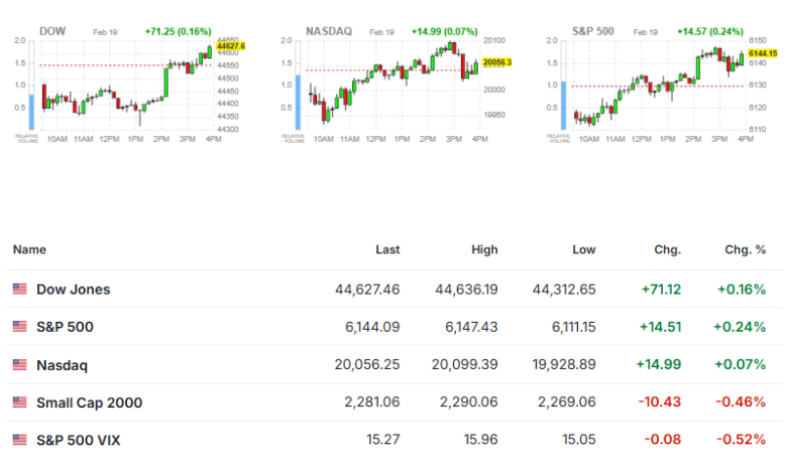Select Nasdaq last value 20,056.25

click(x=367, y=365)
